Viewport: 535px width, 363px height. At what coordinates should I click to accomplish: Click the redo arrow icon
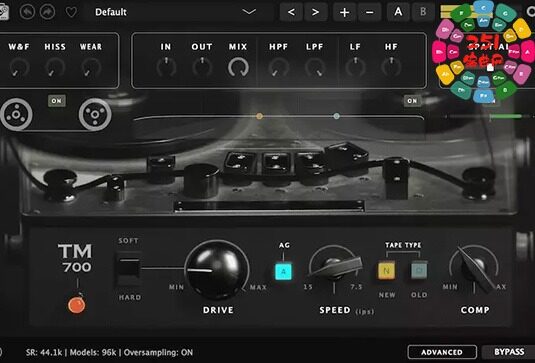(47, 12)
